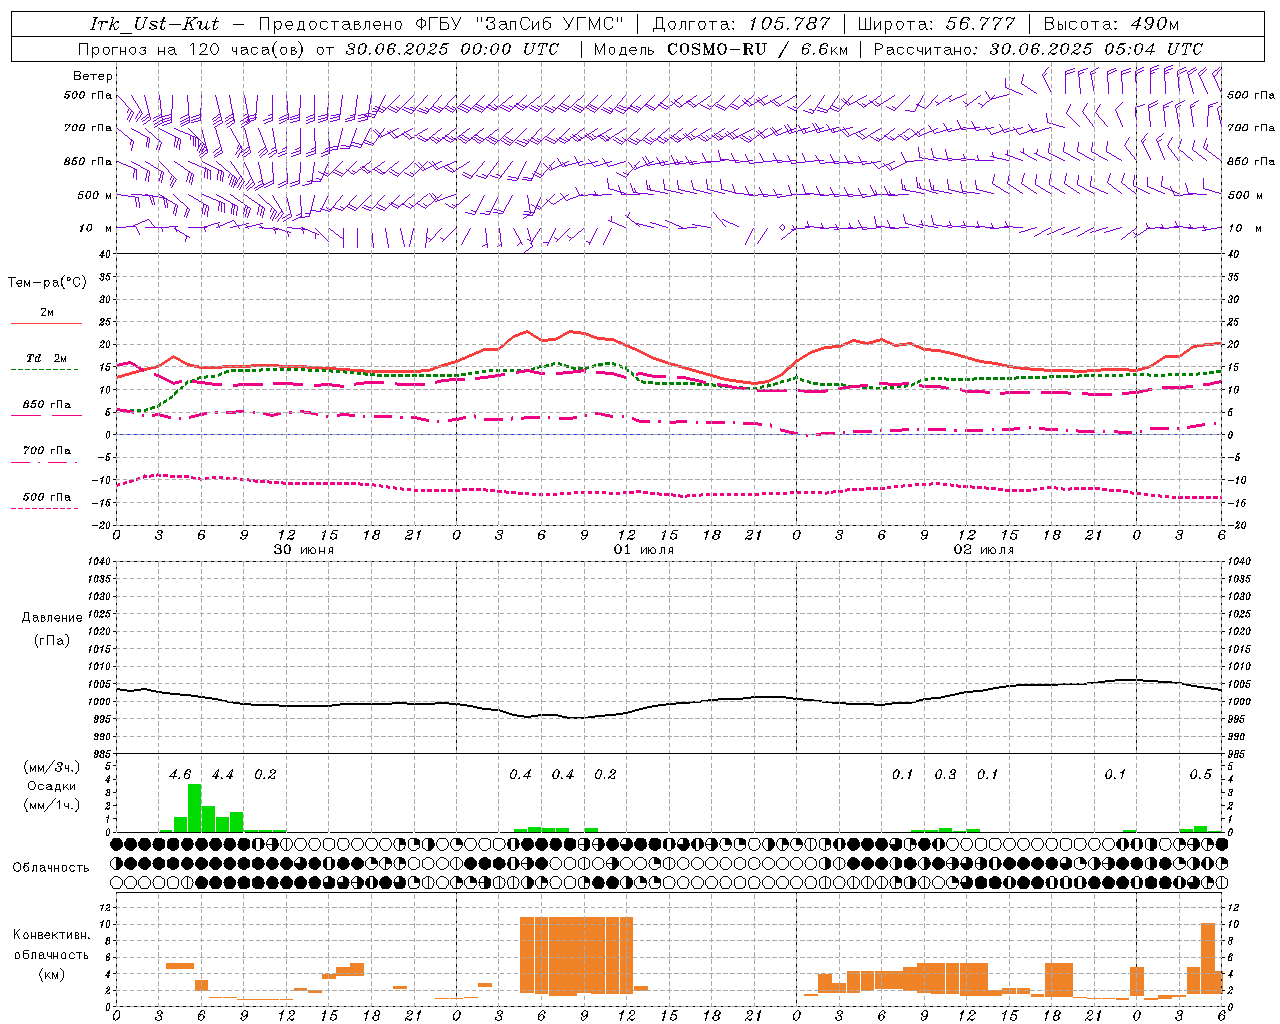
Task: Click the Конвективн. label
Action: coord(51,935)
